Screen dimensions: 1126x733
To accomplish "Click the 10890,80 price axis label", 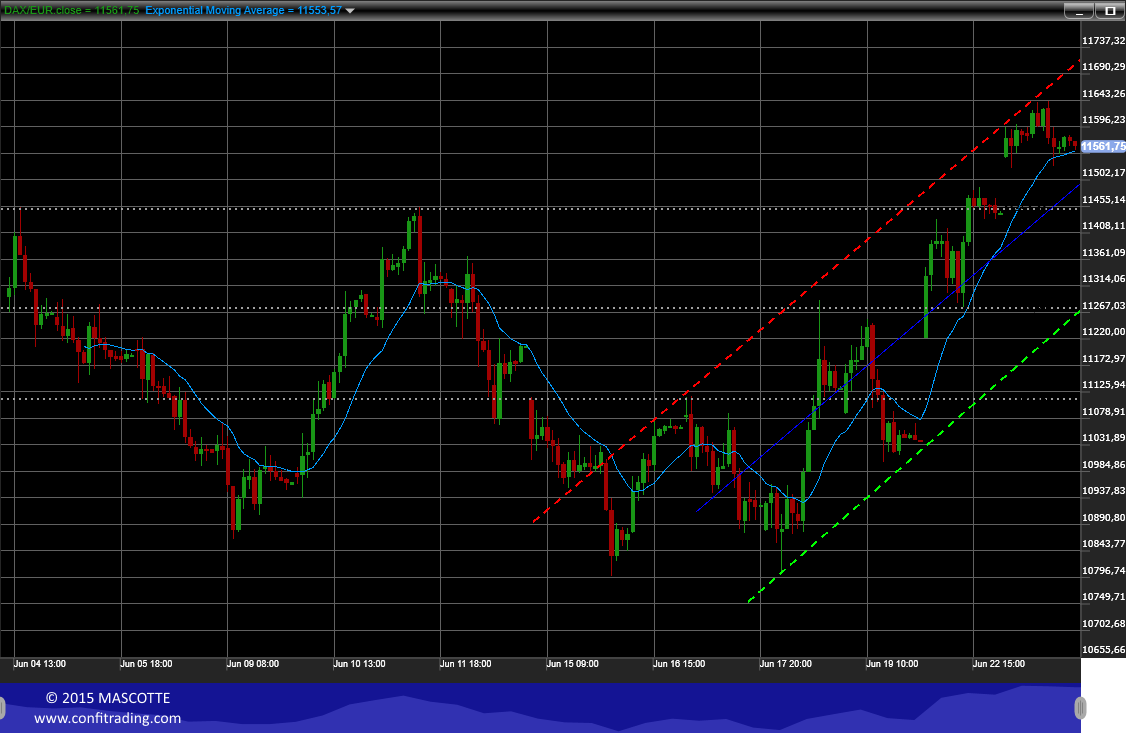I will (x=1103, y=518).
